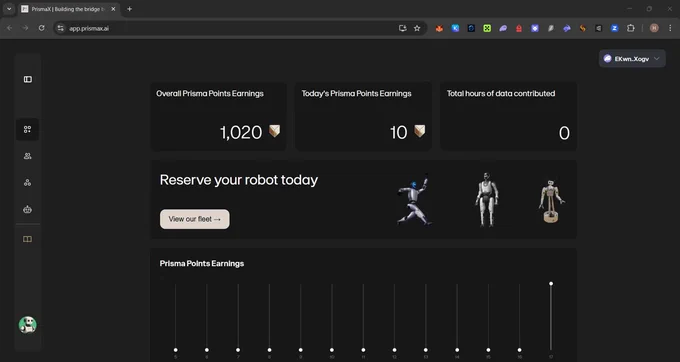Open the book documentation icon in sidebar

tap(27, 239)
